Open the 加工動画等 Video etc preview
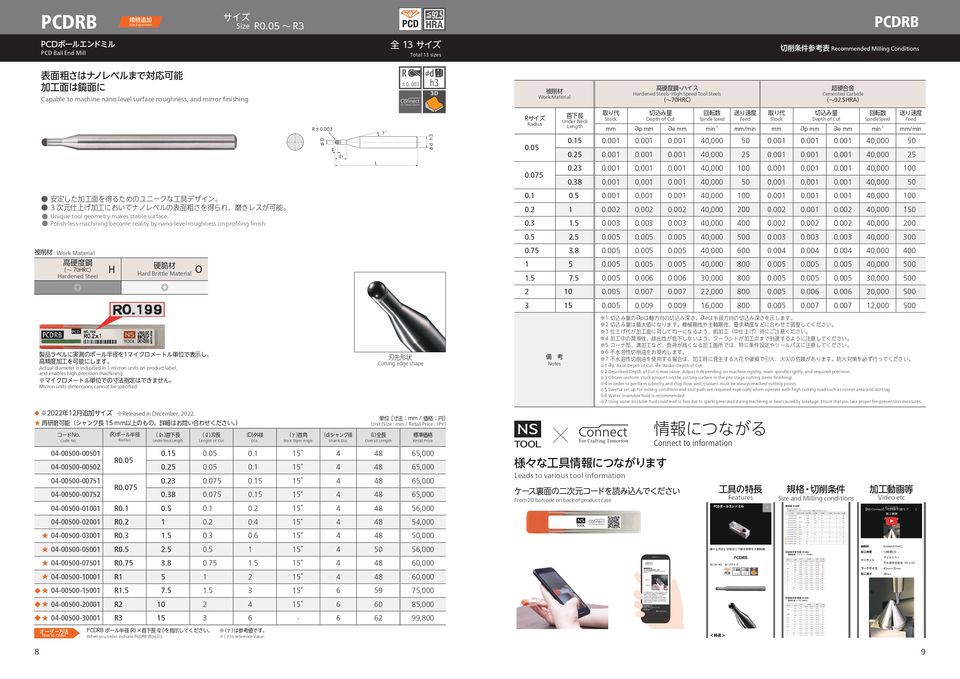The image size is (960, 679). (891, 571)
